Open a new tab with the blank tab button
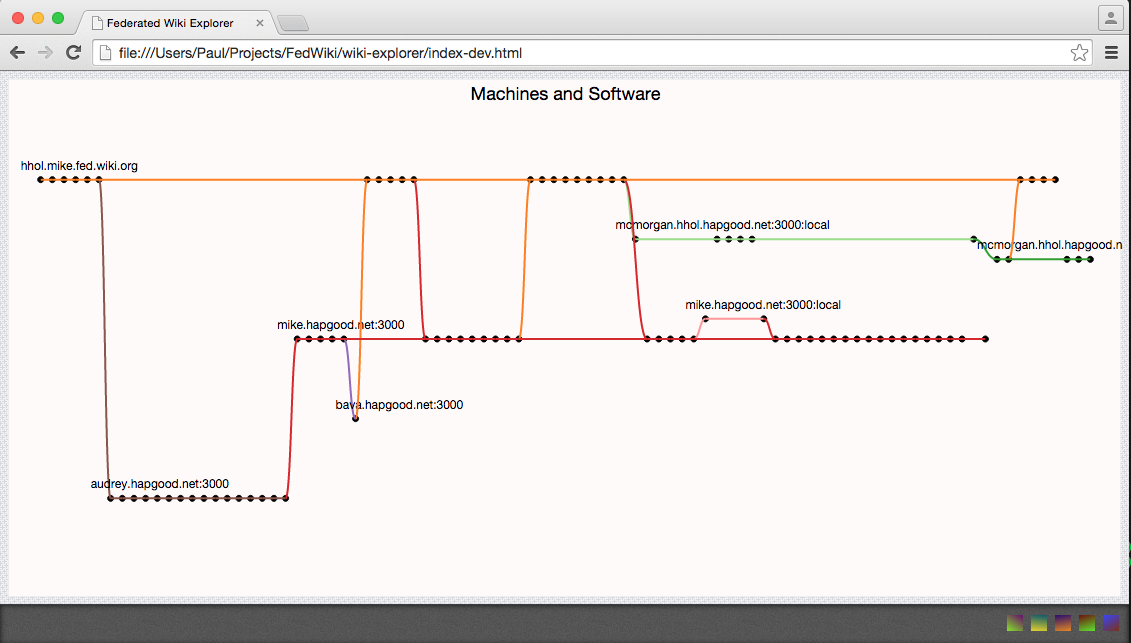Image resolution: width=1131 pixels, height=643 pixels. 293,23
